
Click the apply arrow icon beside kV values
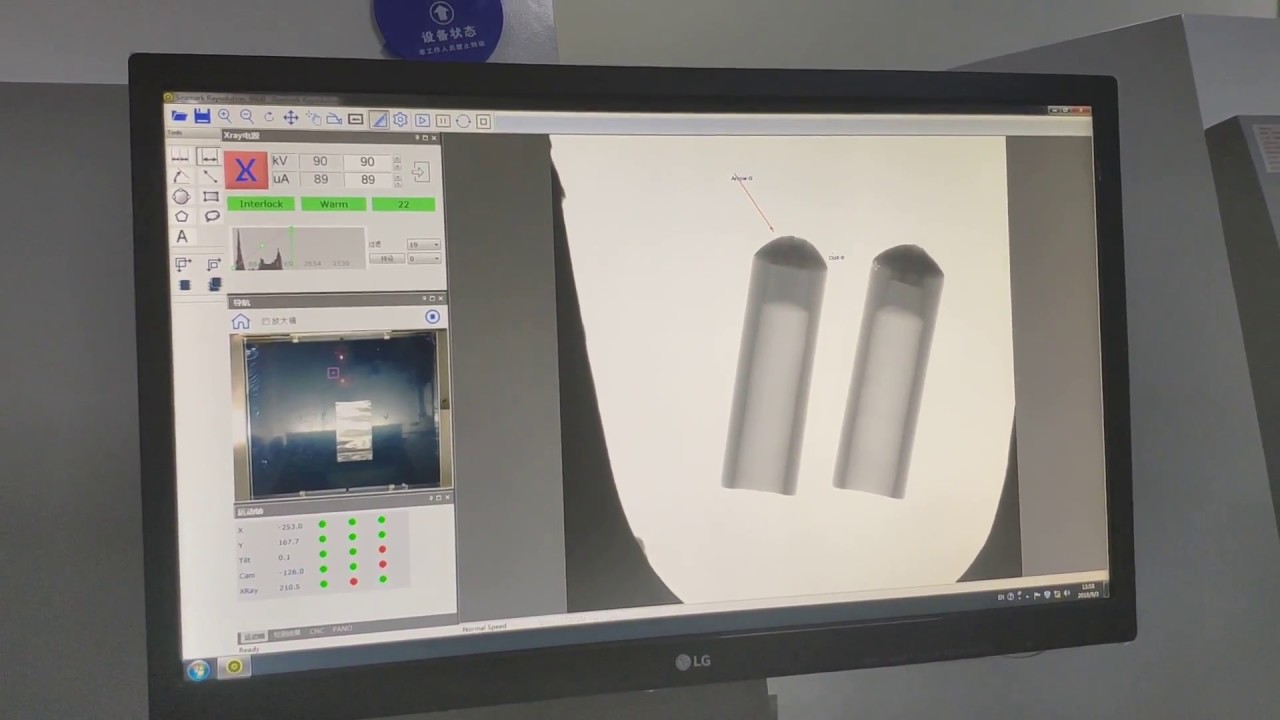(419, 172)
